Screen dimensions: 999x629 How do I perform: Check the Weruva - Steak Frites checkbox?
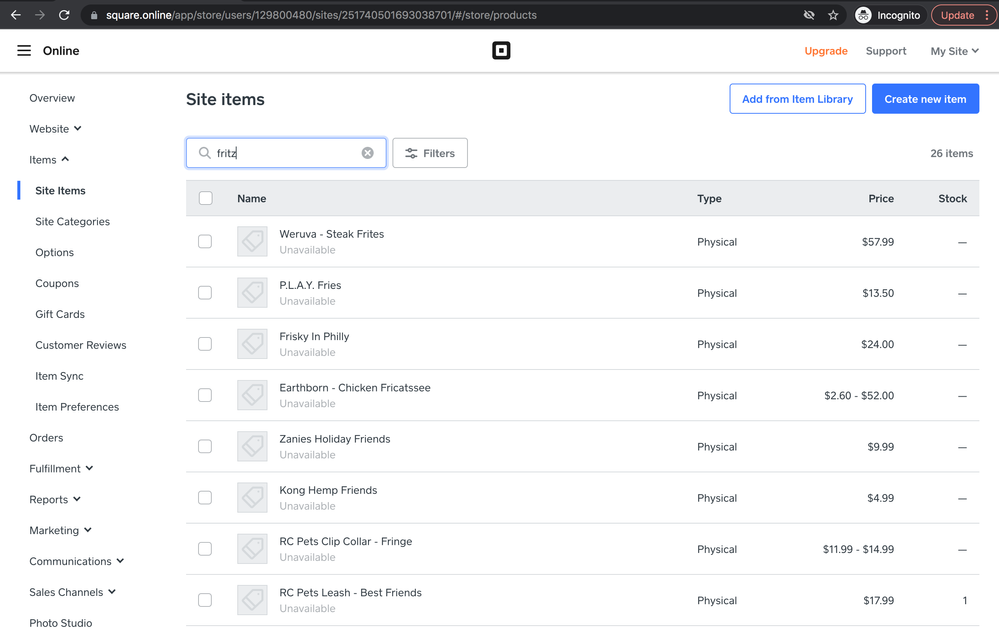pos(205,242)
